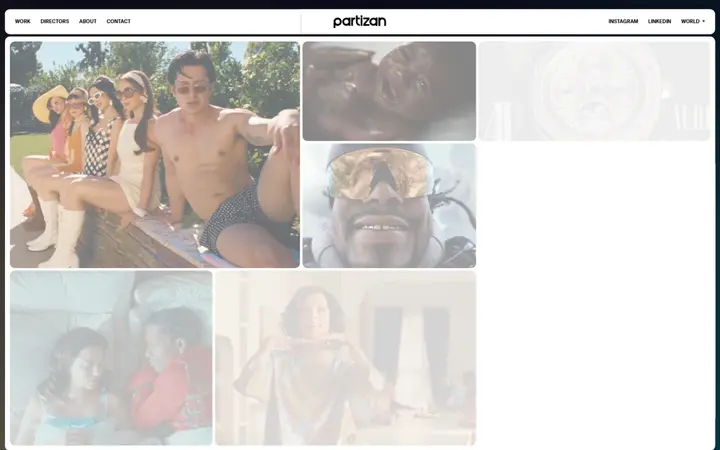Open the thumbnail of man with gold visor
720x450 pixels.
pyautogui.click(x=389, y=206)
